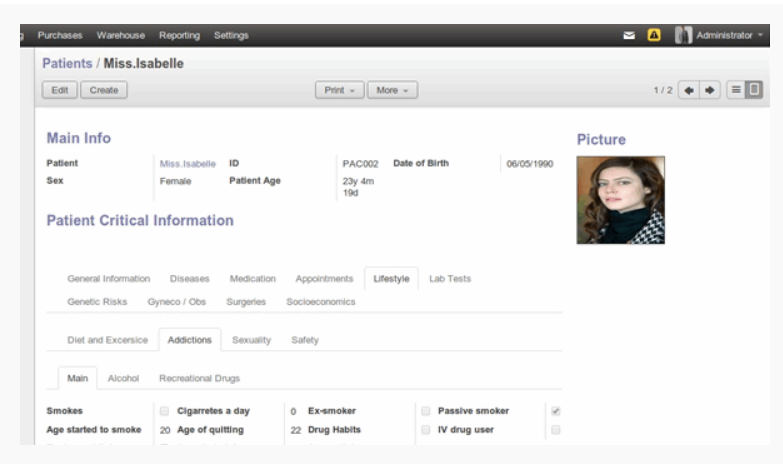Switch to Safety subtab
Image resolution: width=783 pixels, height=464 pixels.
point(305,340)
